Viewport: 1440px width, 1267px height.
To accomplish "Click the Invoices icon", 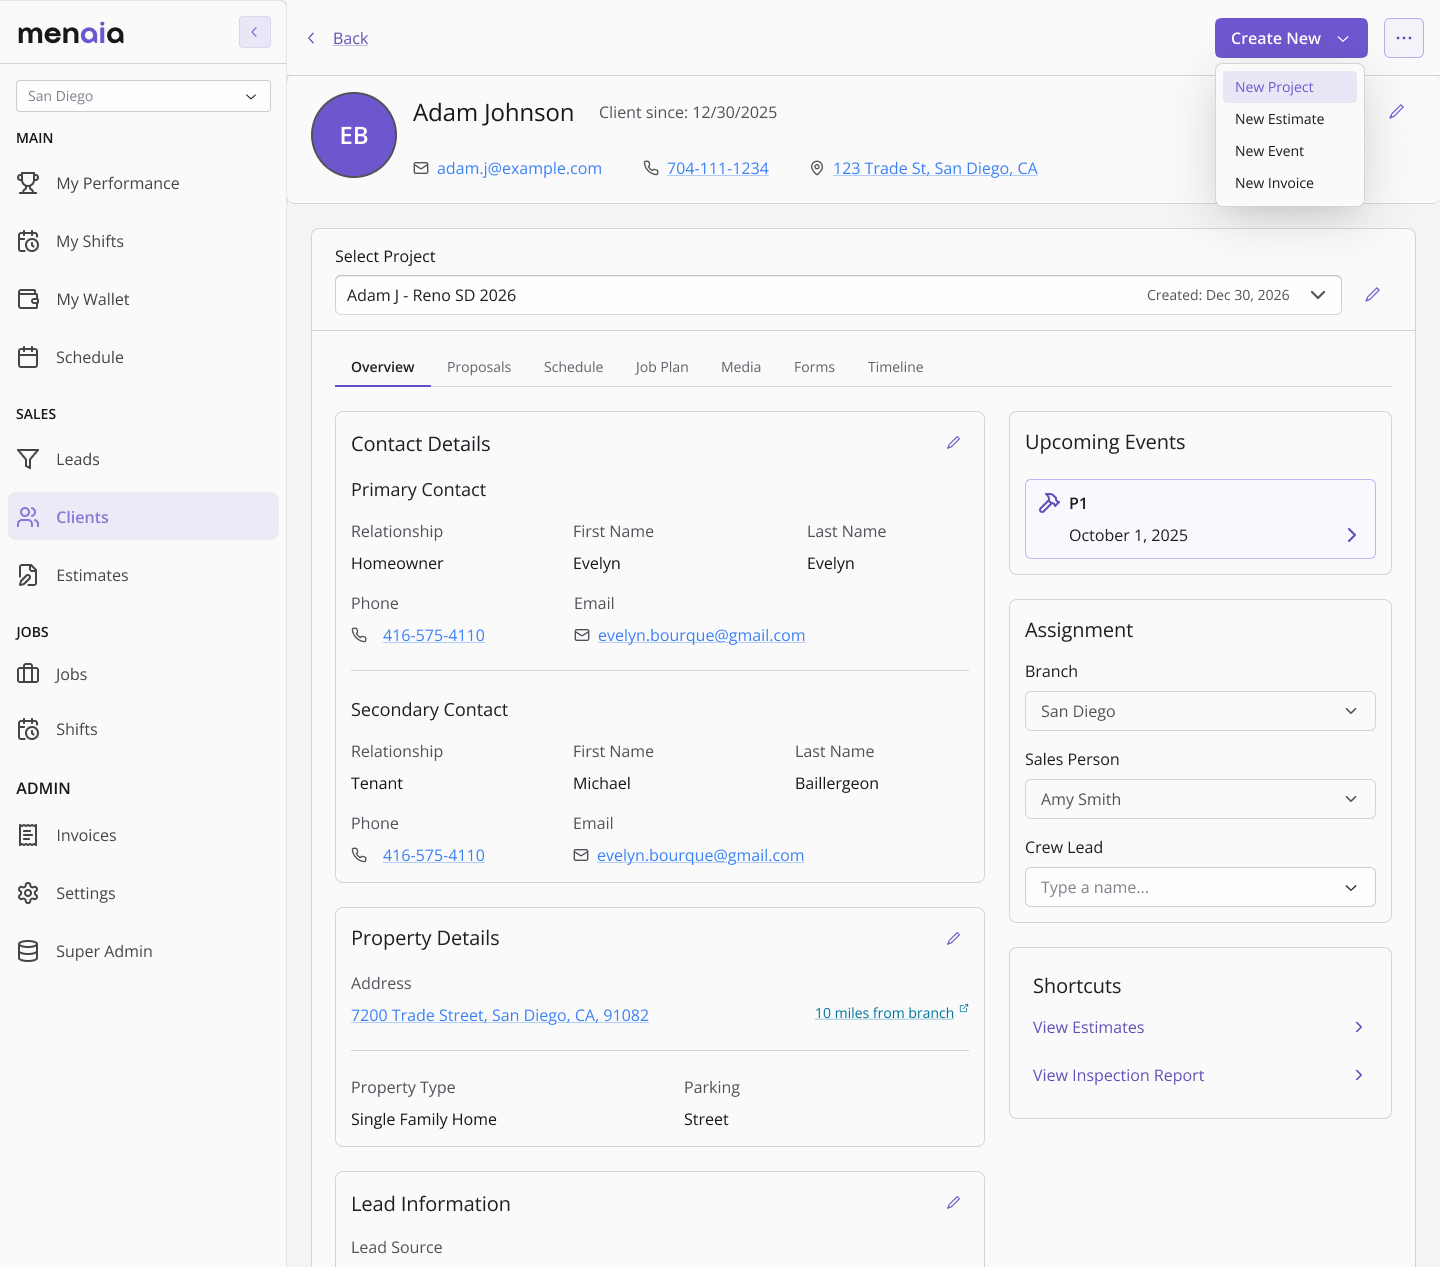I will 28,835.
